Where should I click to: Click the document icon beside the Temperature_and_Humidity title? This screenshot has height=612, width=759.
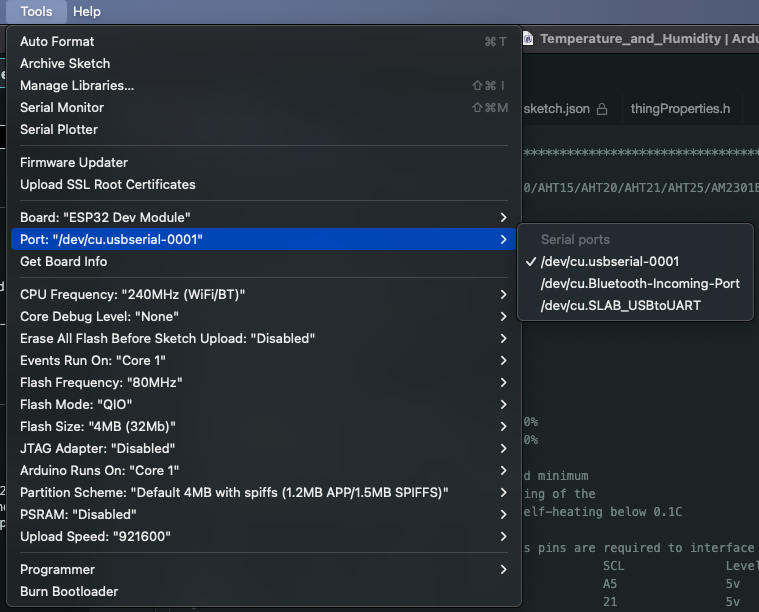click(528, 39)
